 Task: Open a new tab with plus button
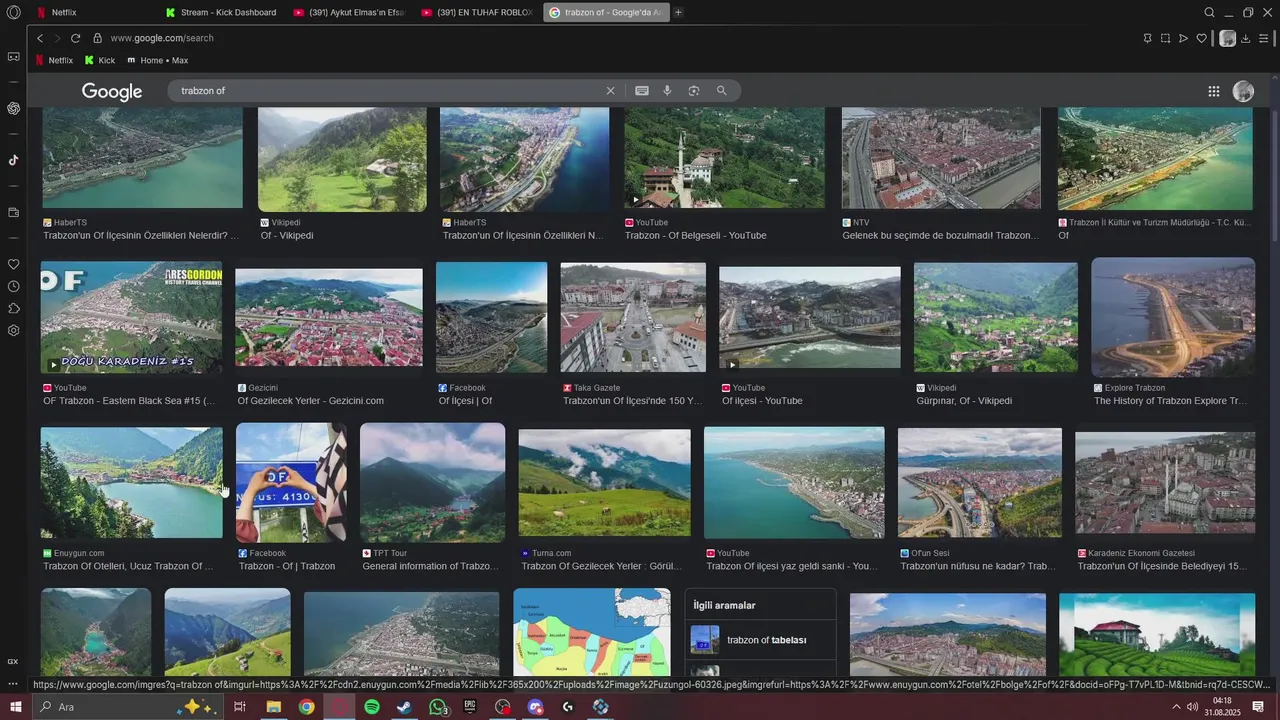coord(679,12)
